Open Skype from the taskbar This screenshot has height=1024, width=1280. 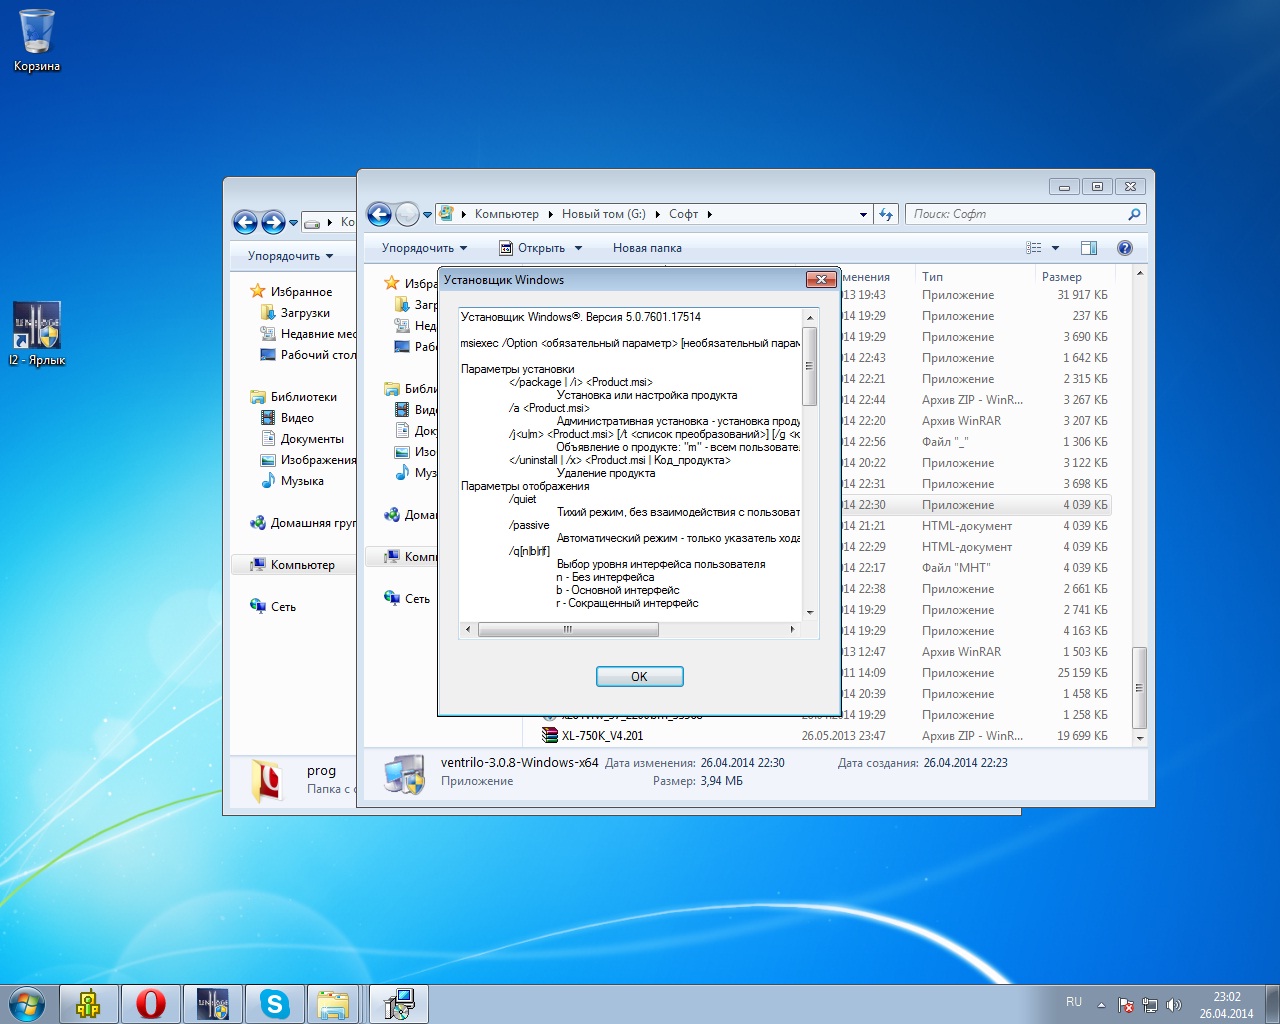(274, 1003)
